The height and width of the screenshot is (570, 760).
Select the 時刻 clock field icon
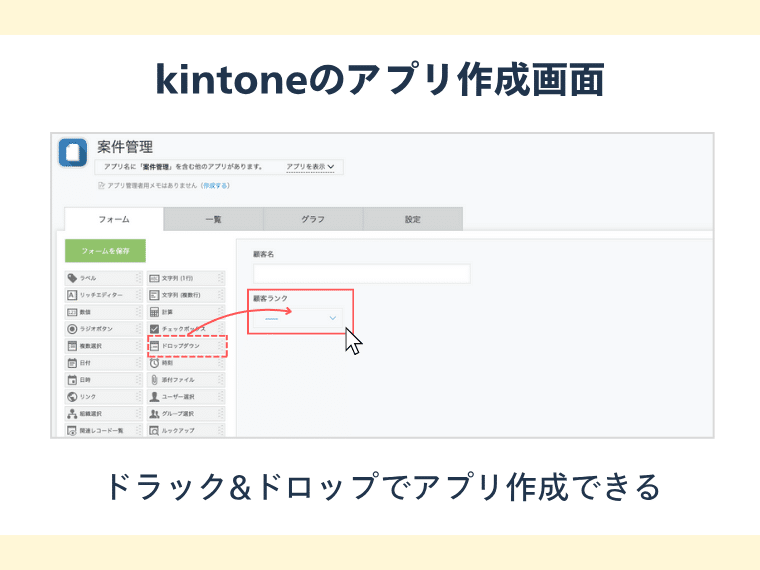[154, 363]
